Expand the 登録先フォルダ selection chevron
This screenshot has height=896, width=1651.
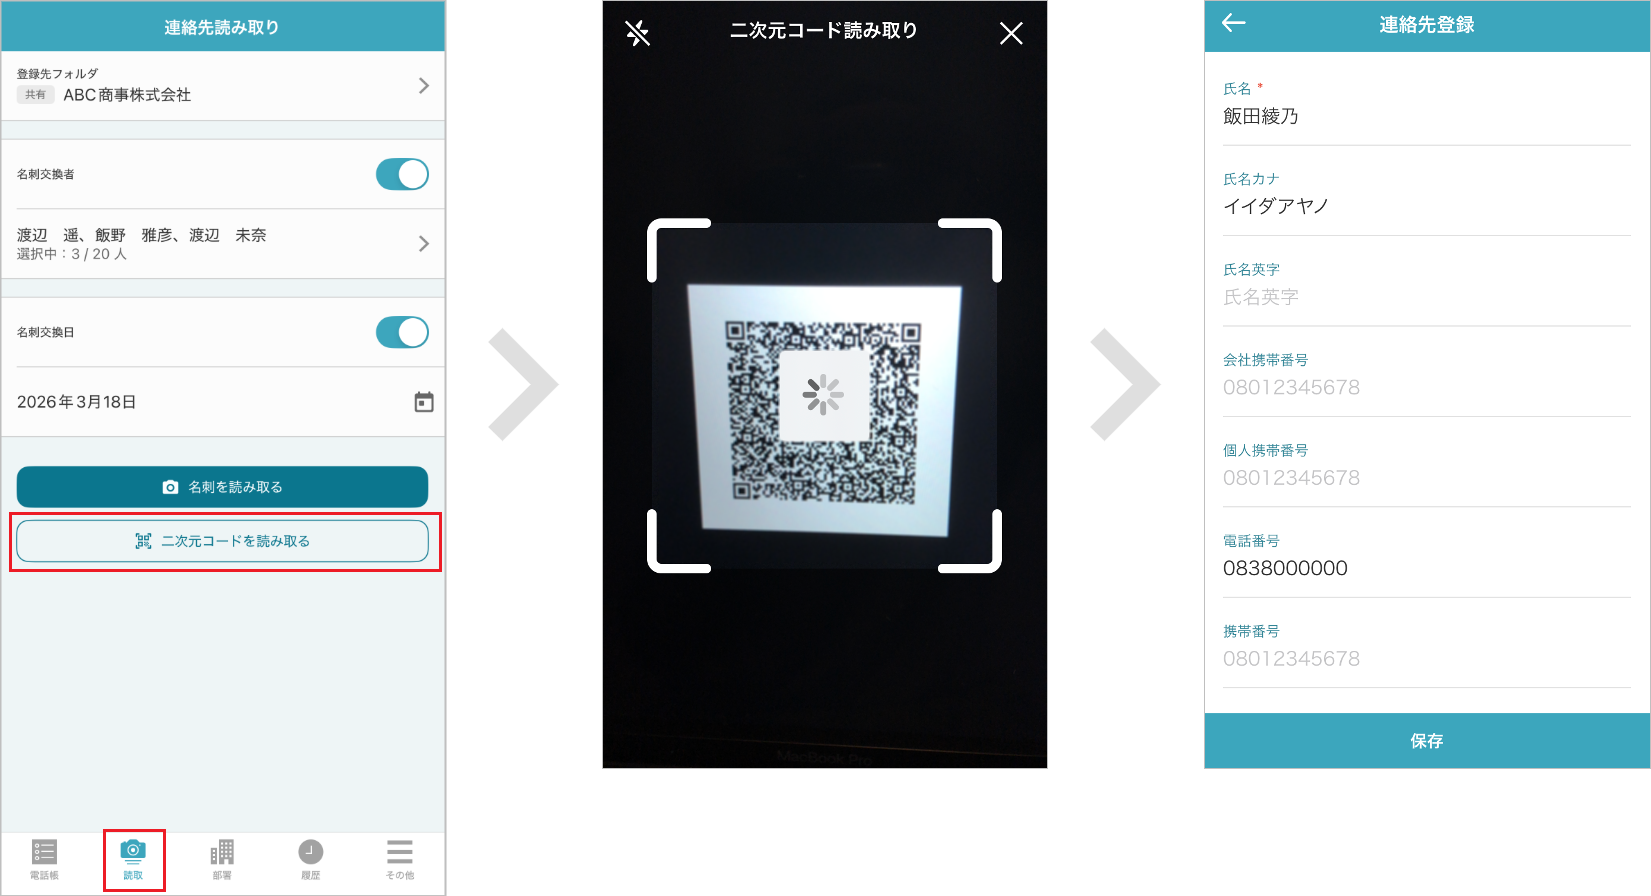(x=424, y=86)
